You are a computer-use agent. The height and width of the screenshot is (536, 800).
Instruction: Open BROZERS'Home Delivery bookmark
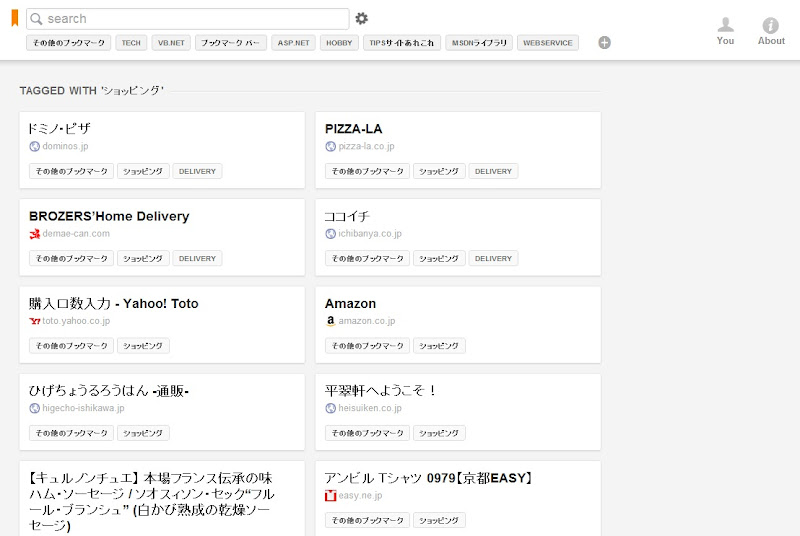[x=109, y=216]
